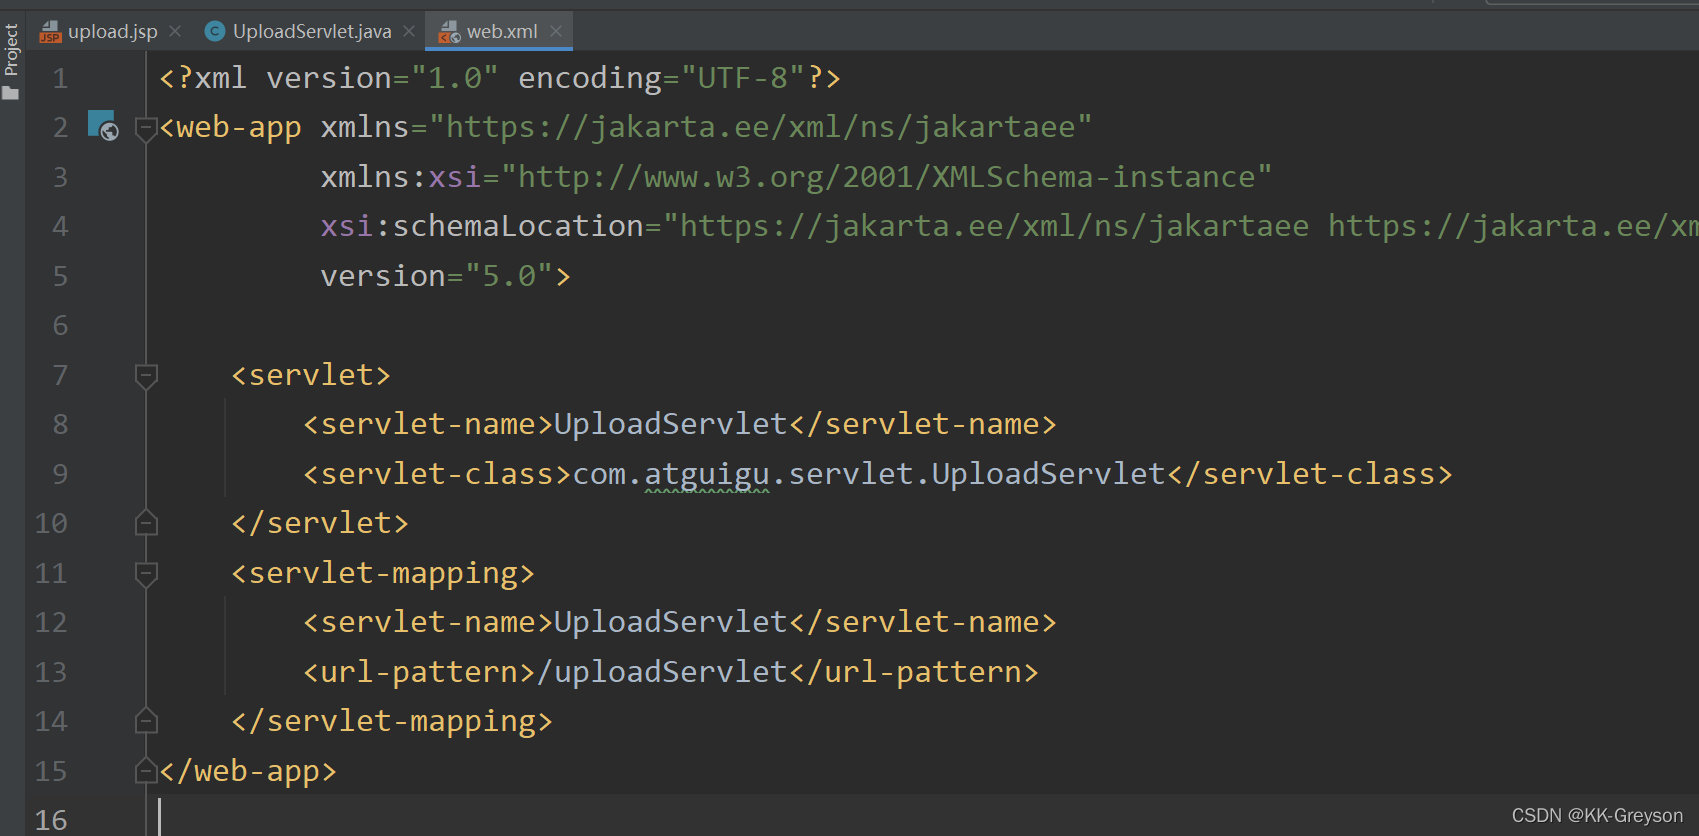Click the closing </servlet-mapping> tag
The height and width of the screenshot is (836, 1699).
[x=392, y=721]
